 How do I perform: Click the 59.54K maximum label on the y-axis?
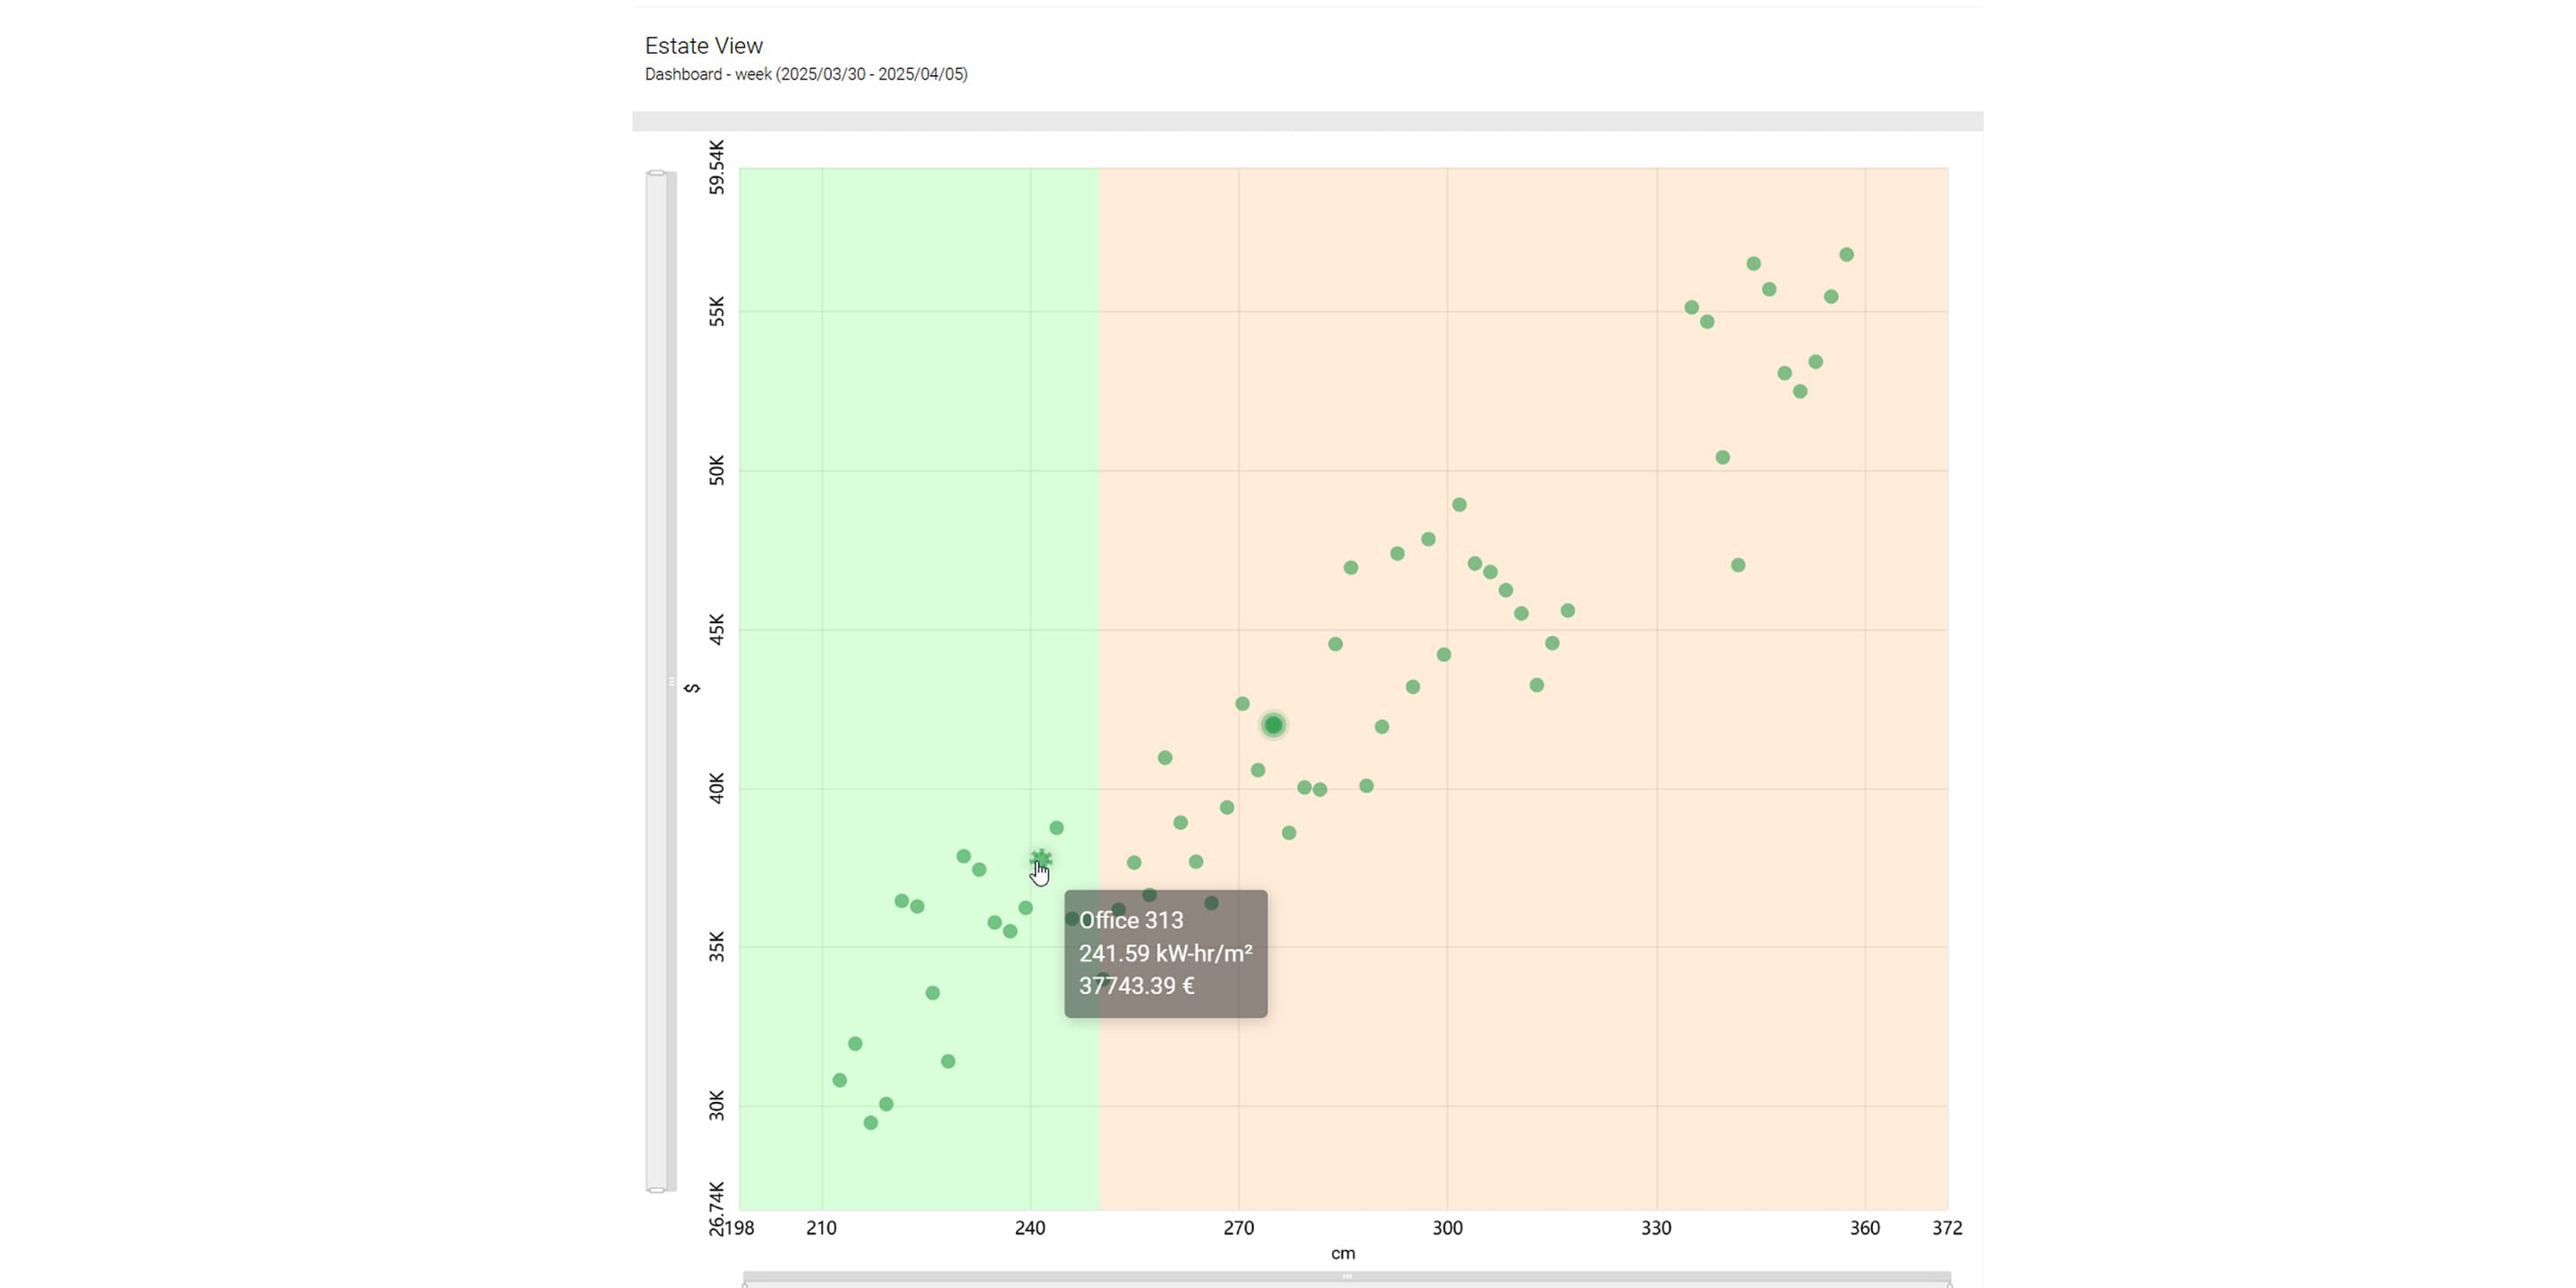pyautogui.click(x=716, y=167)
